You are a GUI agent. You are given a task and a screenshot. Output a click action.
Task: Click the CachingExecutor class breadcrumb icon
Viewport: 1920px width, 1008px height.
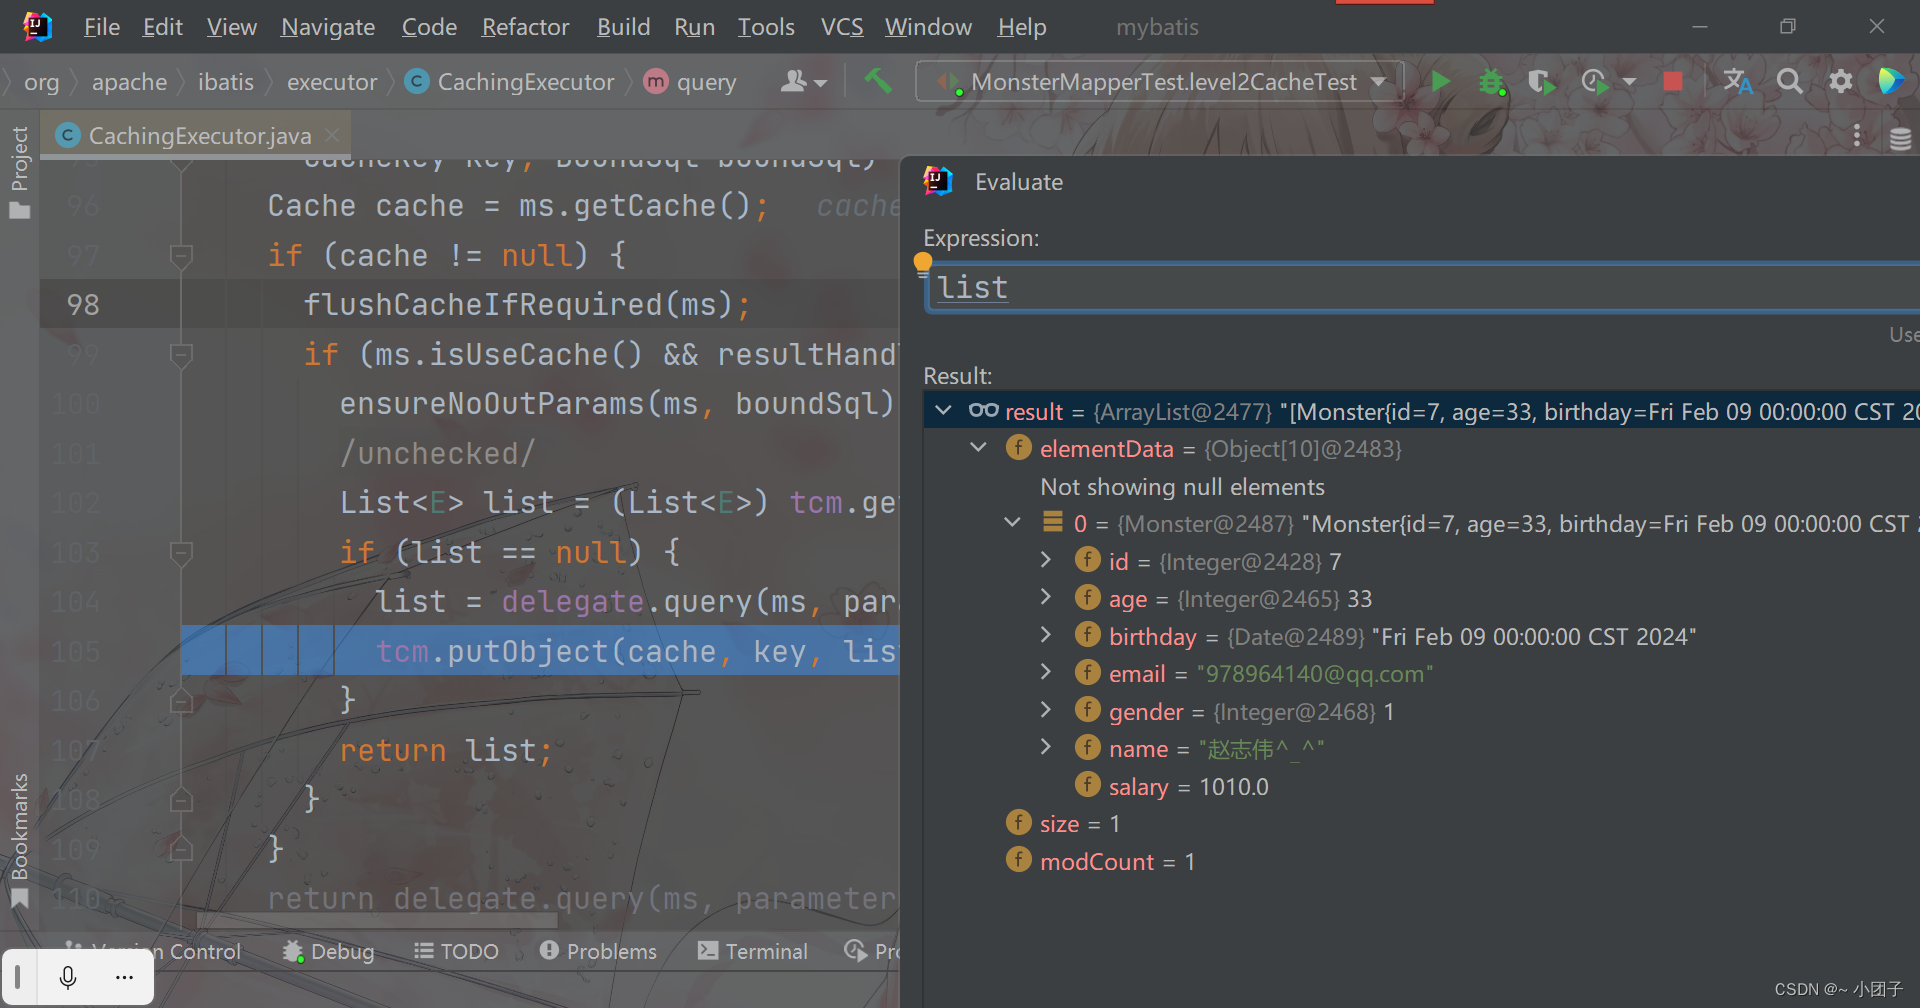click(417, 81)
